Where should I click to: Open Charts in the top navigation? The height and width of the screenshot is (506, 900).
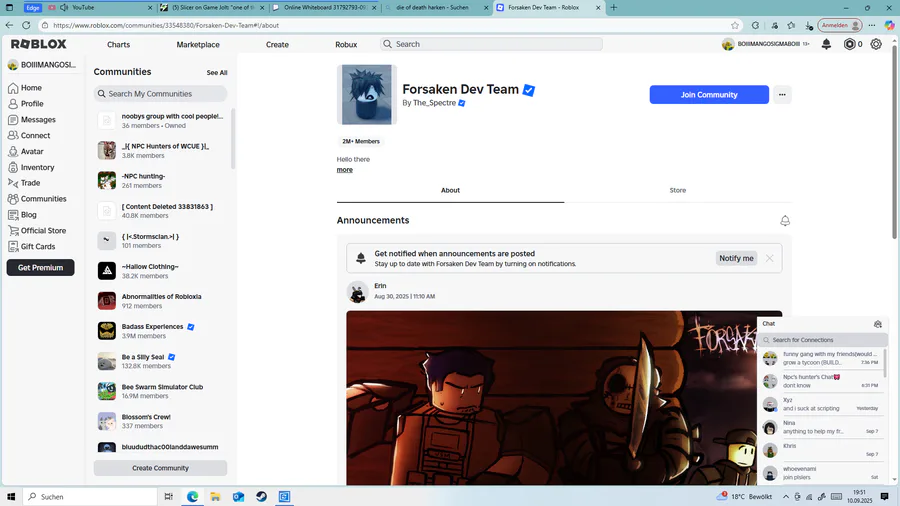[x=118, y=45]
